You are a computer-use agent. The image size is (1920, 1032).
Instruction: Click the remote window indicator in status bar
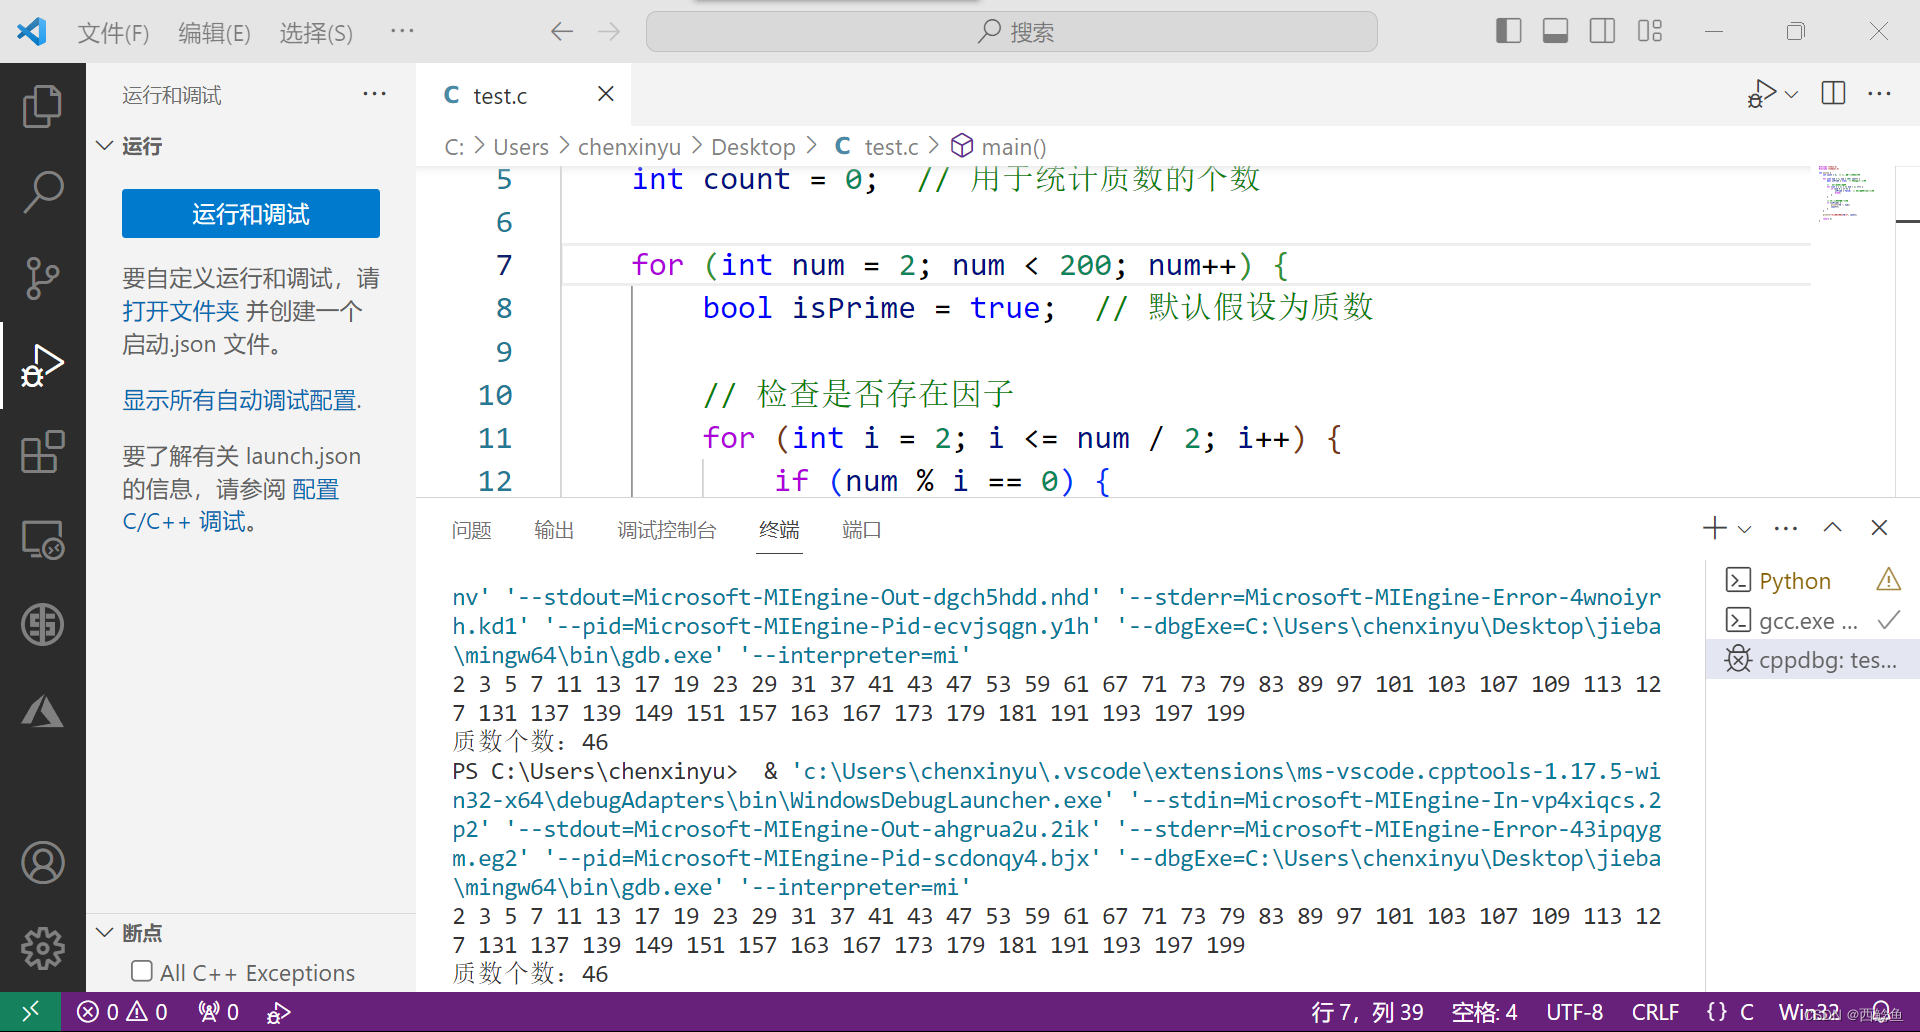pyautogui.click(x=30, y=1012)
